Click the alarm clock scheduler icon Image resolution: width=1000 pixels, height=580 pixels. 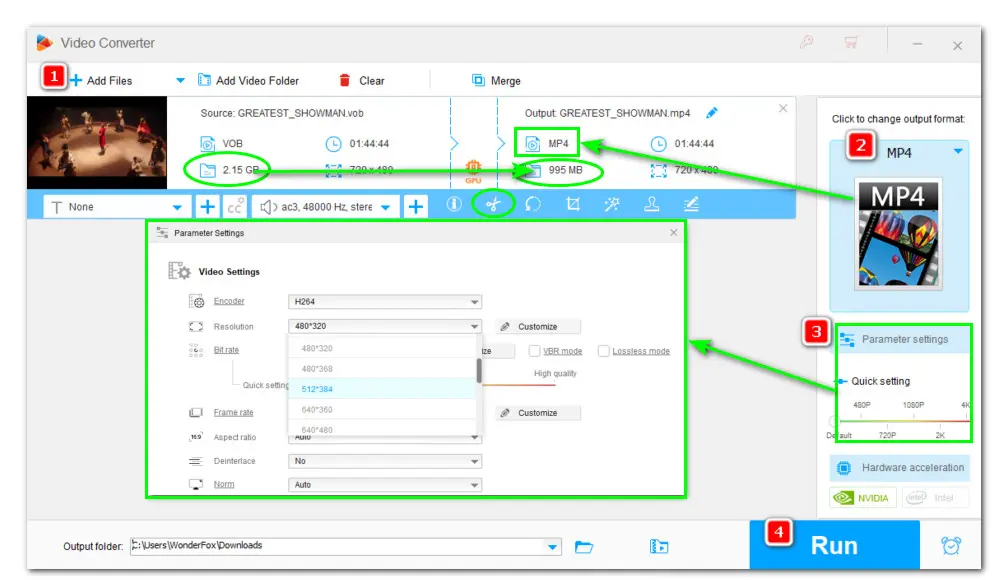click(x=951, y=545)
